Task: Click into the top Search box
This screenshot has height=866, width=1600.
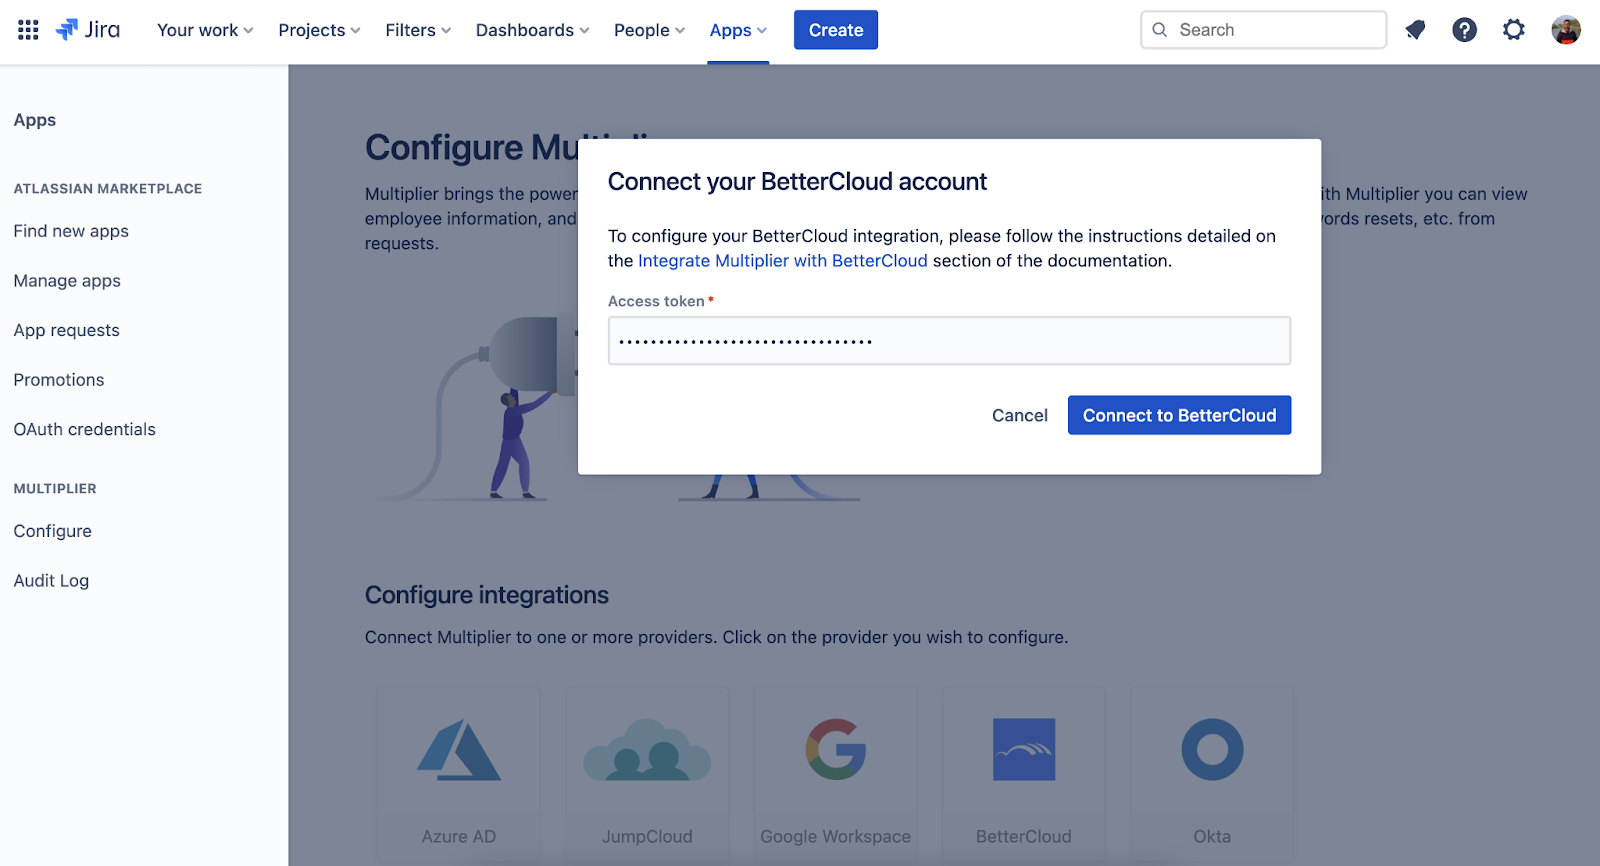Action: point(1263,30)
